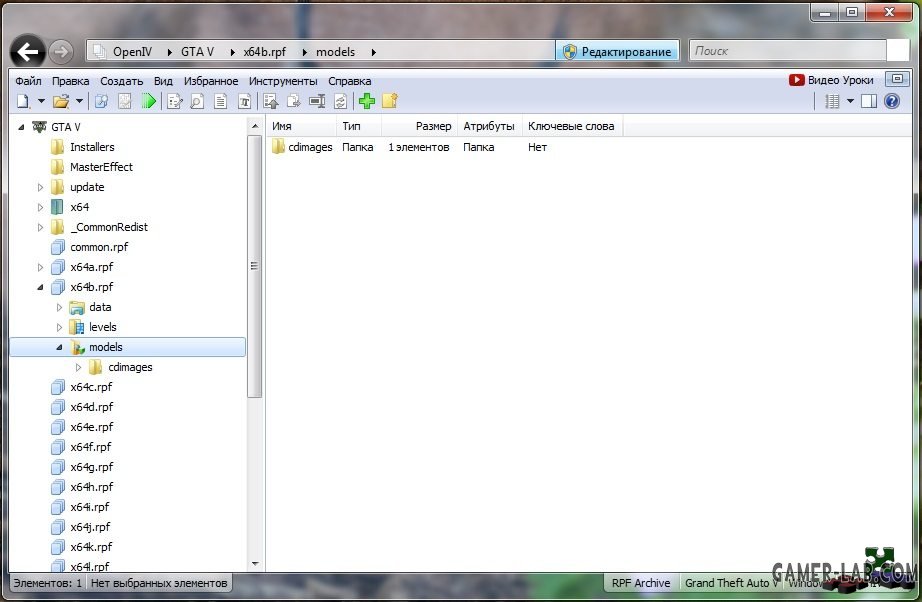This screenshot has width=922, height=602.
Task: Click the green plus add icon
Action: click(367, 101)
